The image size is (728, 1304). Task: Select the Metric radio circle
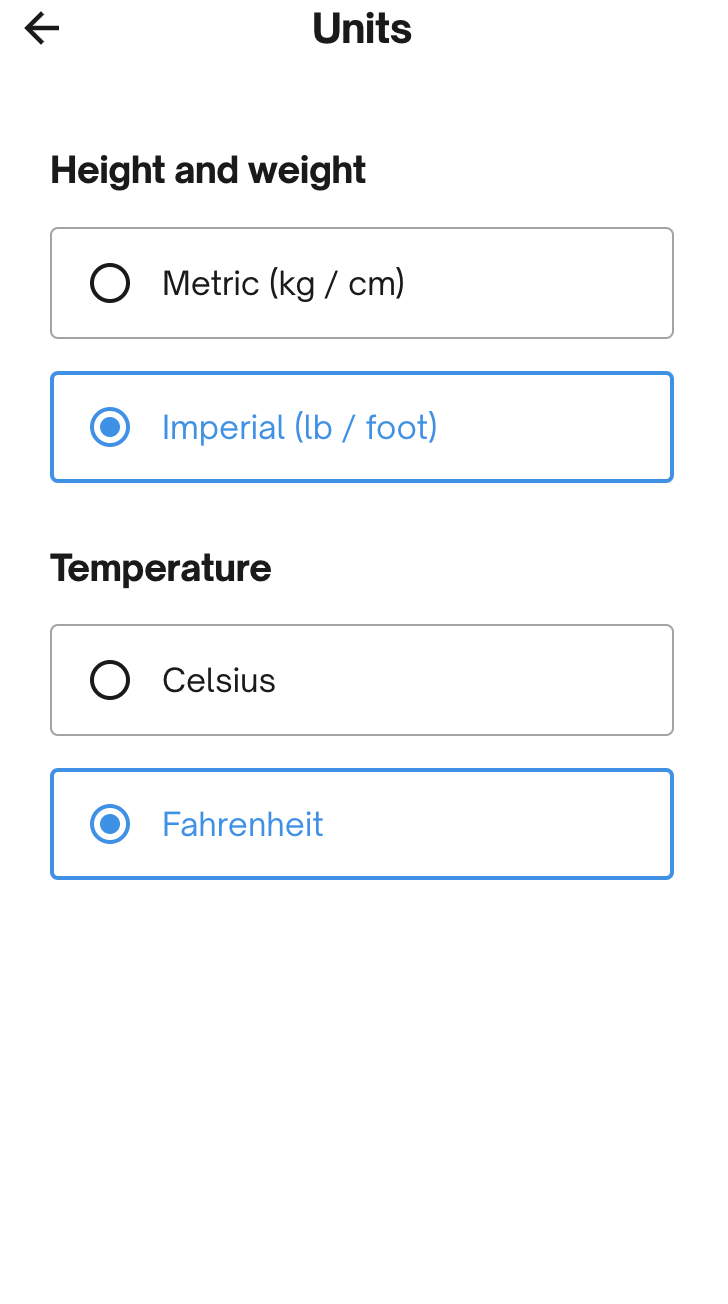[x=110, y=284]
